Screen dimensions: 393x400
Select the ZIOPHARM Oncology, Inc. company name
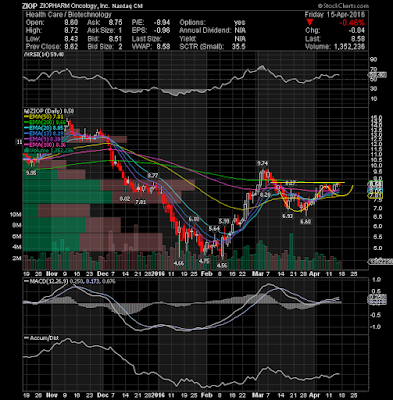tap(74, 6)
